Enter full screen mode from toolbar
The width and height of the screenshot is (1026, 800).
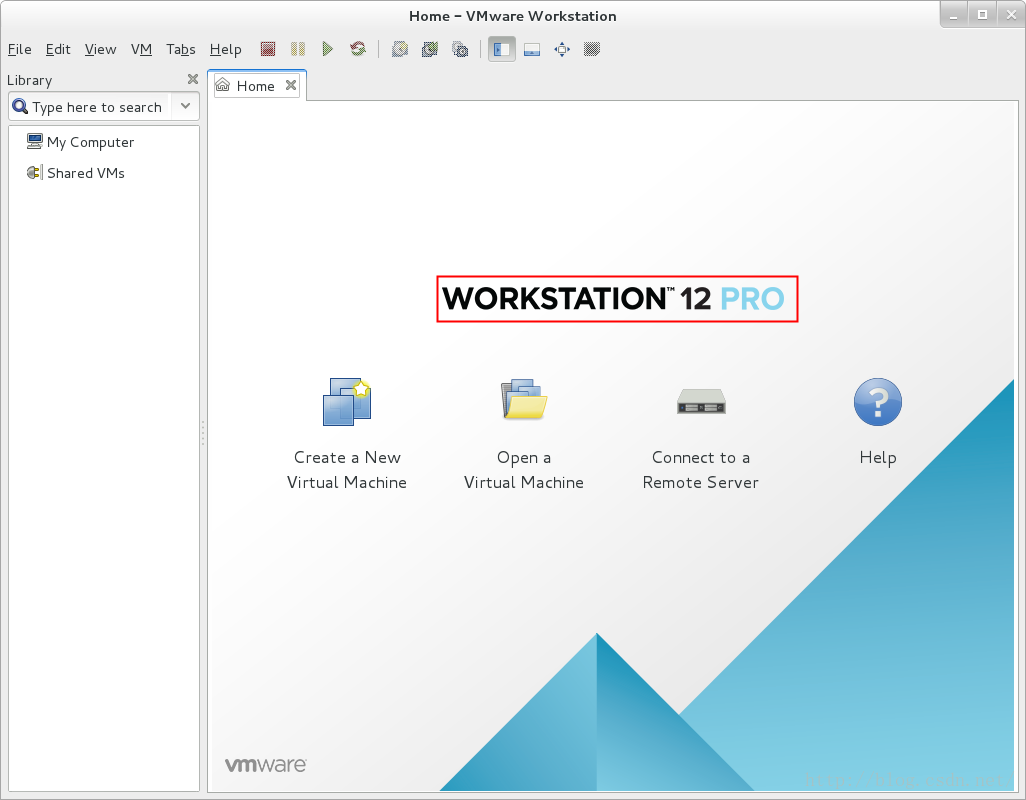pos(562,49)
